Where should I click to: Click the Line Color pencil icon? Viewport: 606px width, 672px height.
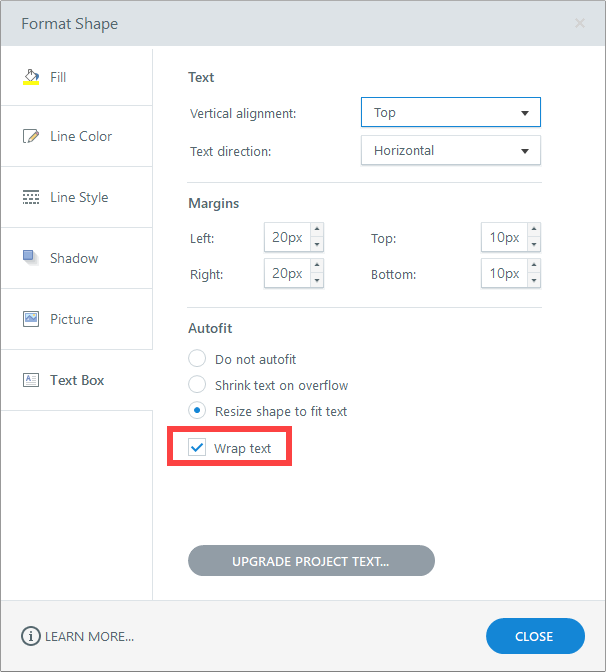(x=31, y=136)
